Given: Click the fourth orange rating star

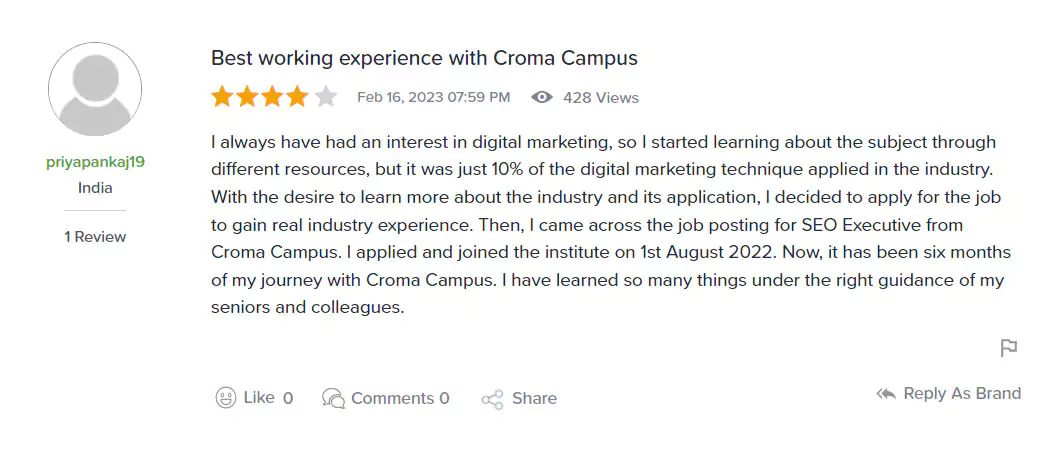Looking at the screenshot, I should 299,97.
